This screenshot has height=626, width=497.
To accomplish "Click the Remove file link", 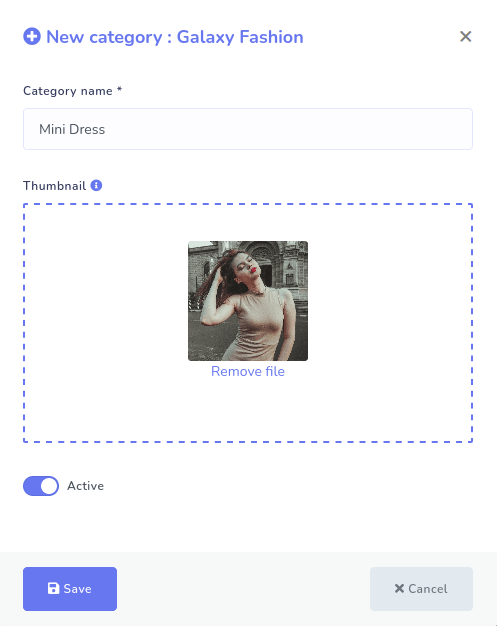I will coord(248,371).
